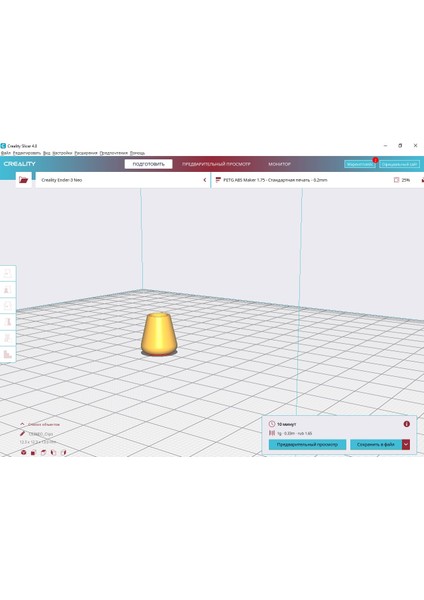Click the 10 минут print time text
This screenshot has width=424, height=600.
click(x=287, y=424)
